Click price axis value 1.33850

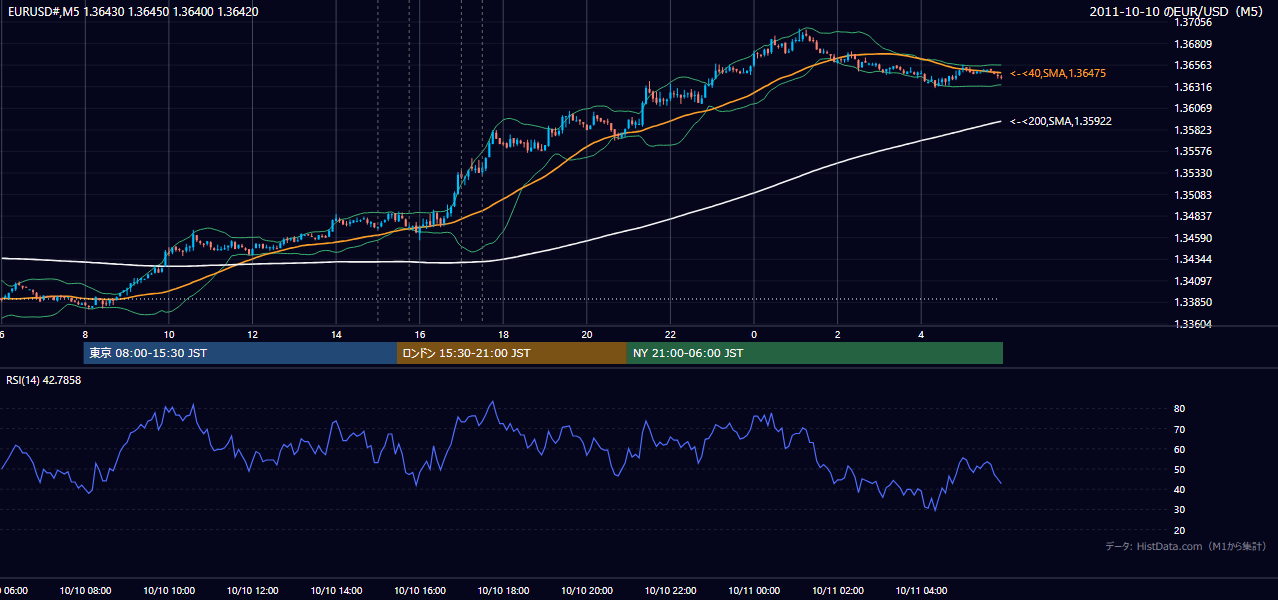1195,302
